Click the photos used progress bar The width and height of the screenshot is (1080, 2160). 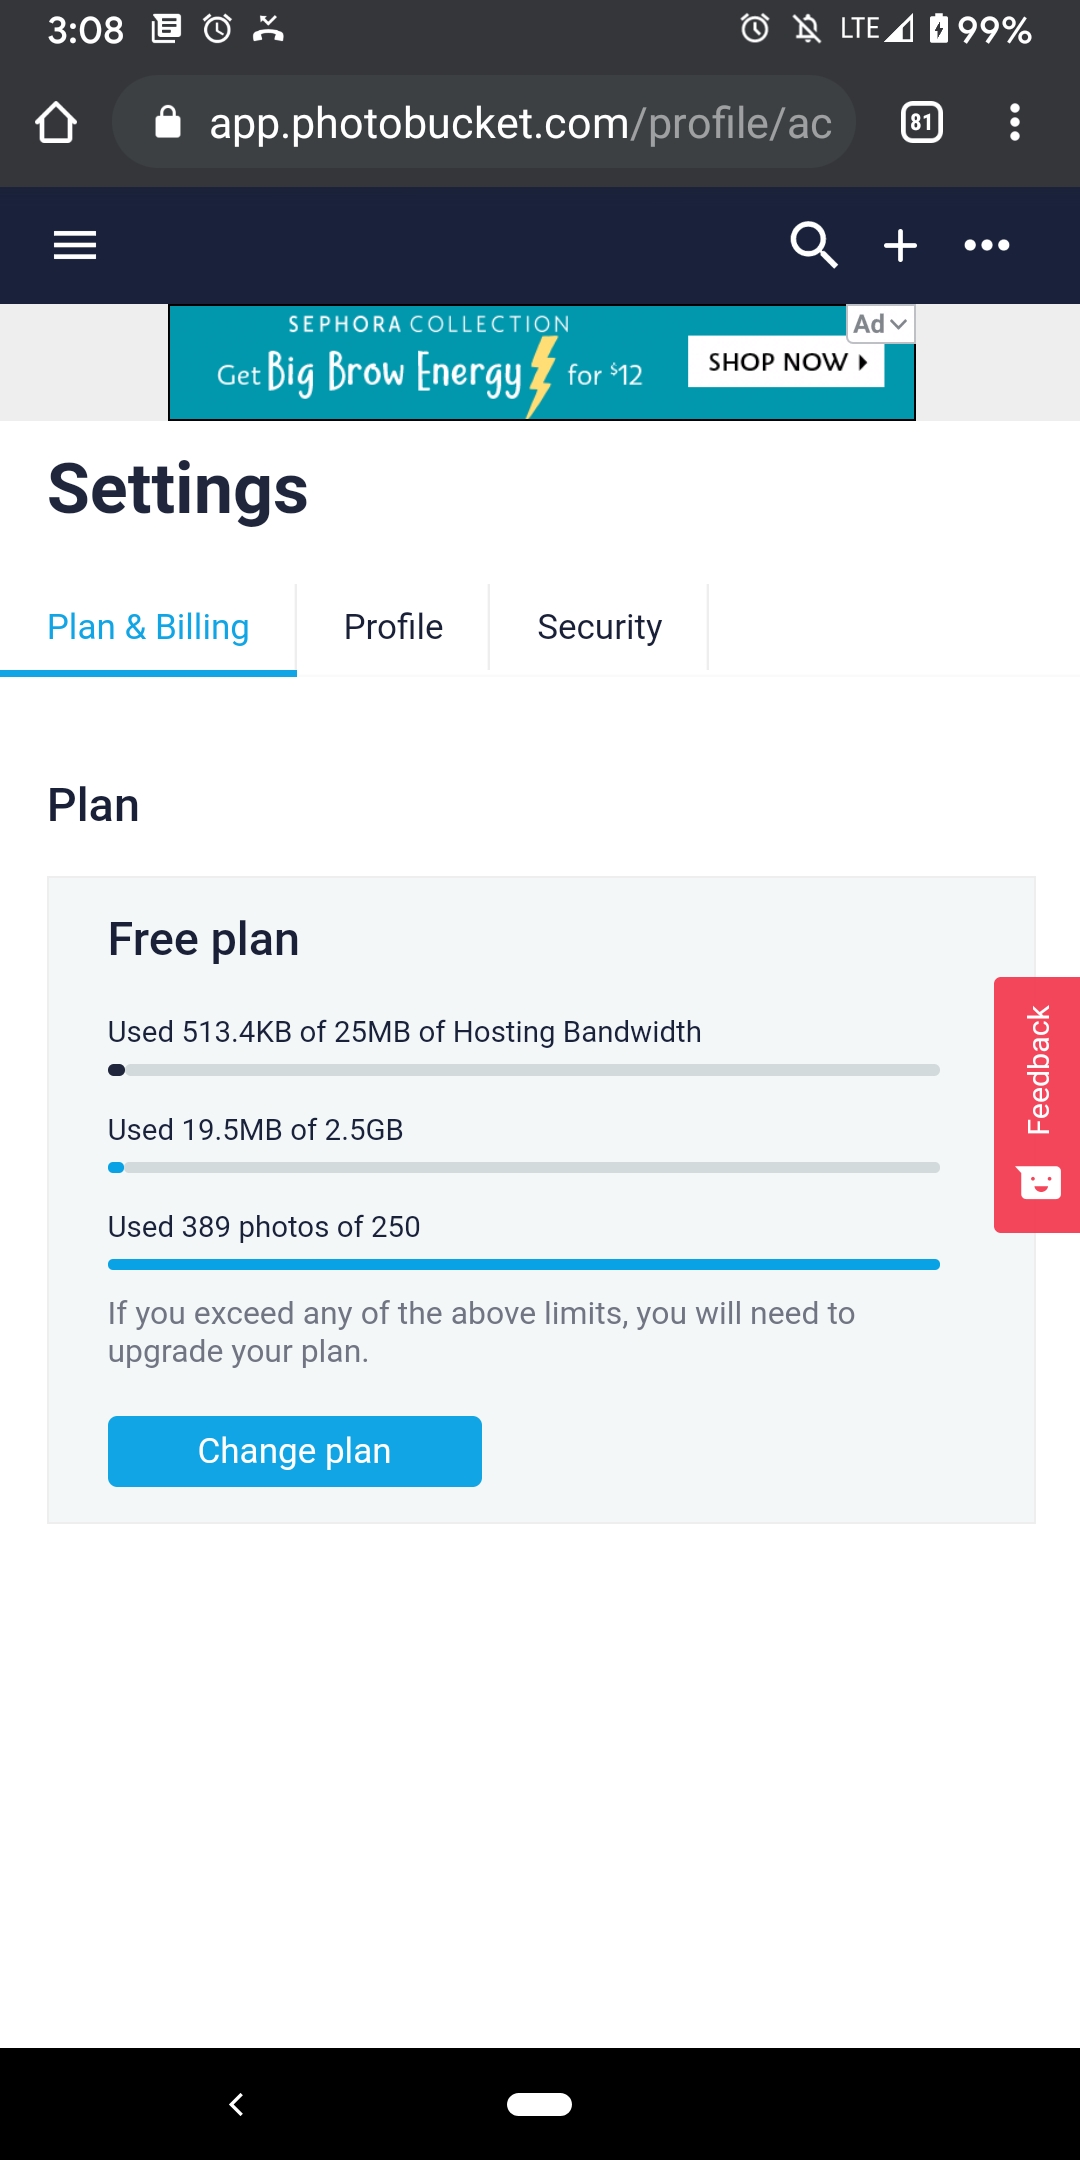pos(523,1265)
